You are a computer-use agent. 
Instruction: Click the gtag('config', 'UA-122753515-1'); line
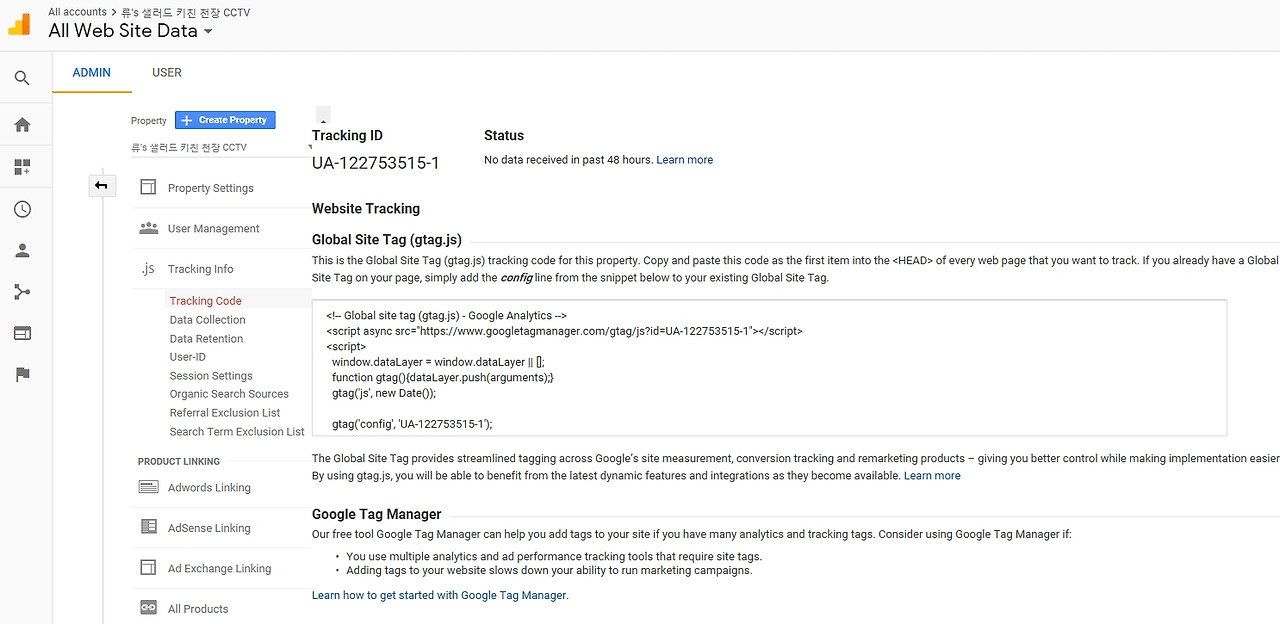point(412,424)
